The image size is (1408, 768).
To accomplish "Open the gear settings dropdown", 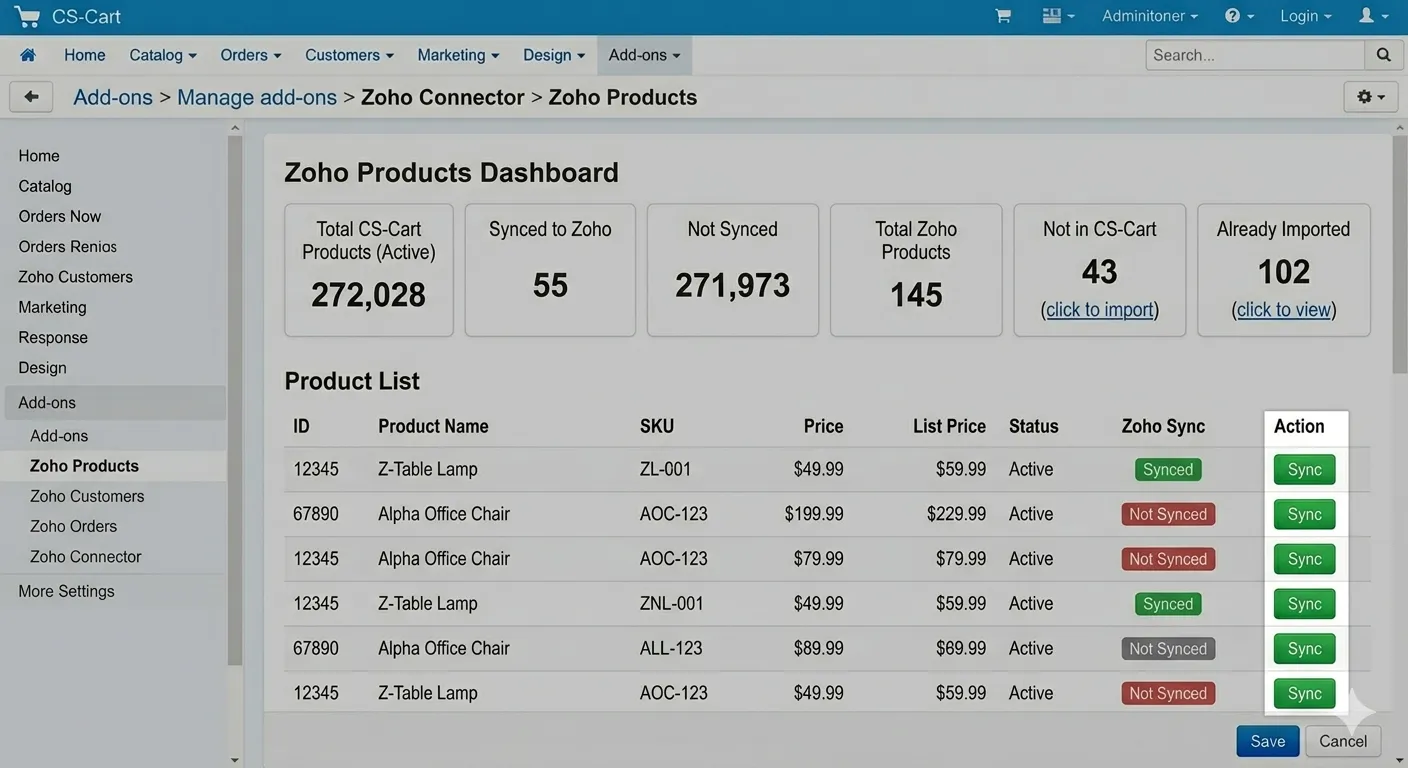I will 1370,97.
